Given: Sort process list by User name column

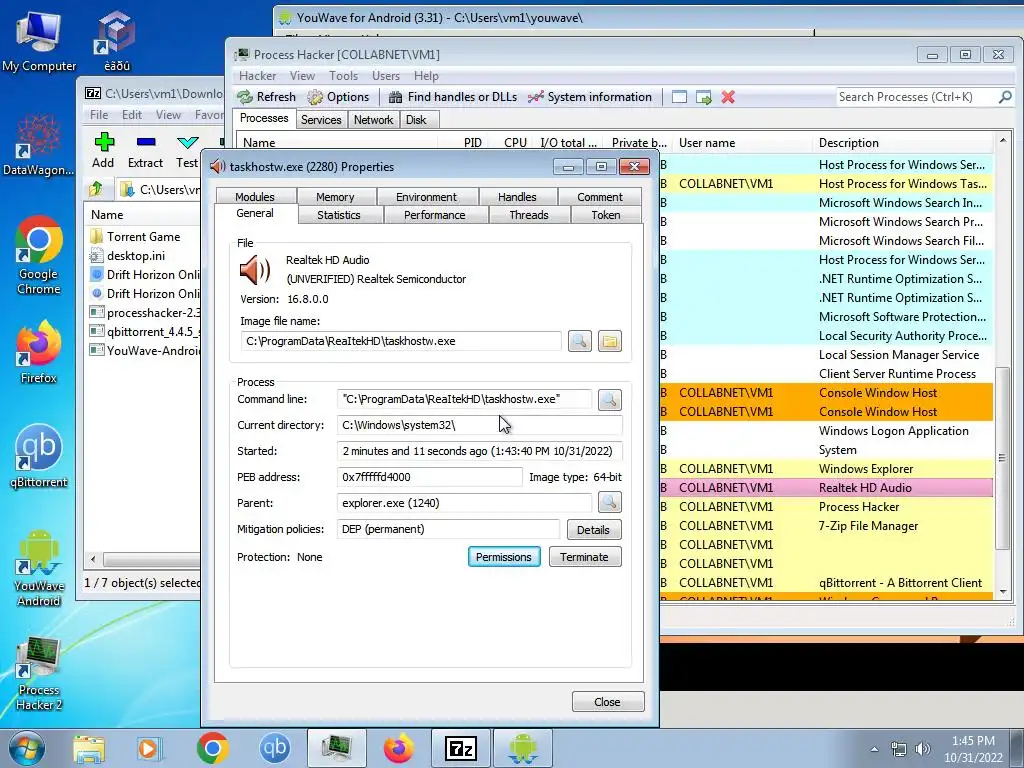Looking at the screenshot, I should click(x=743, y=142).
